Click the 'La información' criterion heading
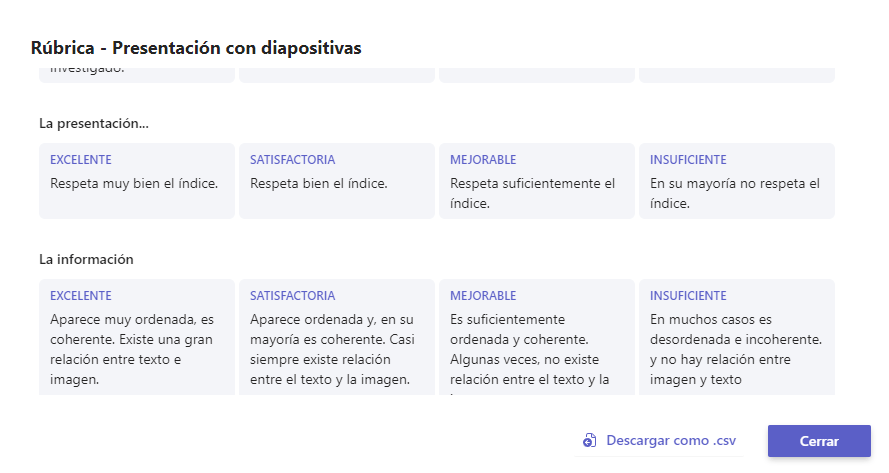 (86, 259)
